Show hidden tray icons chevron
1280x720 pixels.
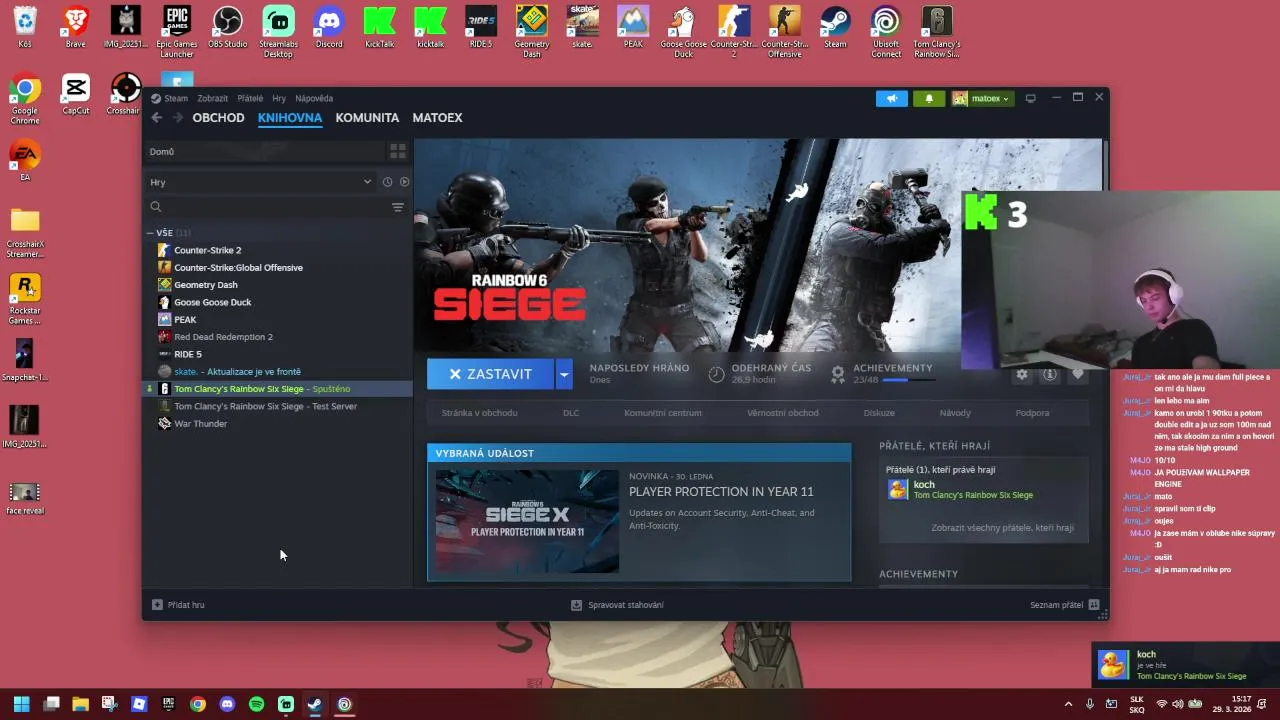pyautogui.click(x=1068, y=704)
